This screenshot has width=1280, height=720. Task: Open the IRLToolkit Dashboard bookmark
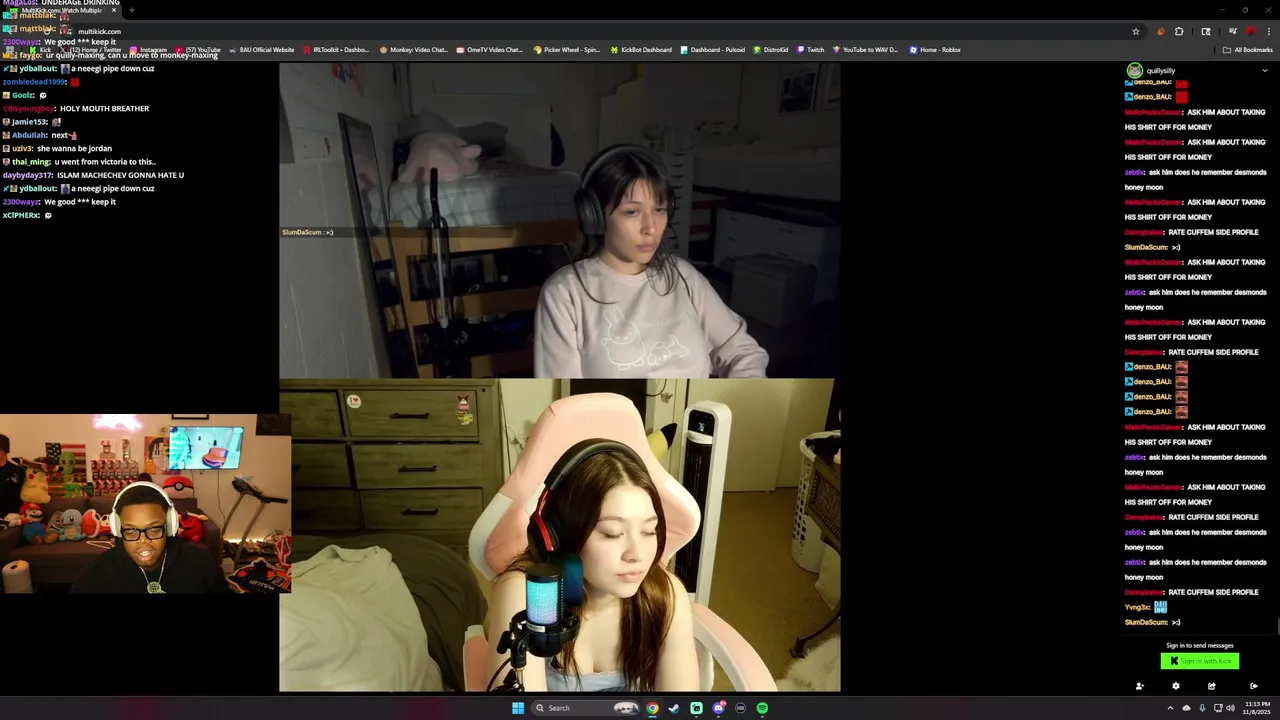coord(336,50)
